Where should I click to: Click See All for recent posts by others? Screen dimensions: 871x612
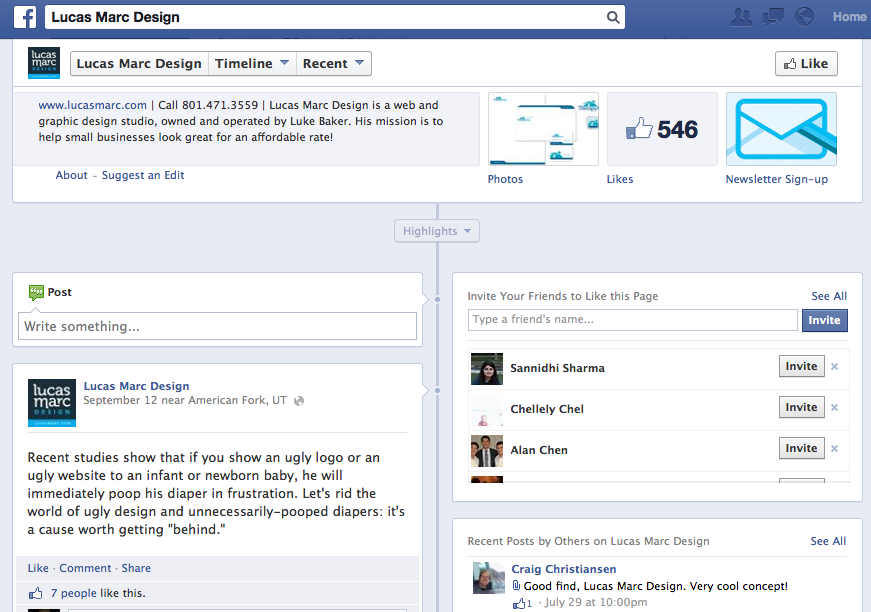pos(828,541)
